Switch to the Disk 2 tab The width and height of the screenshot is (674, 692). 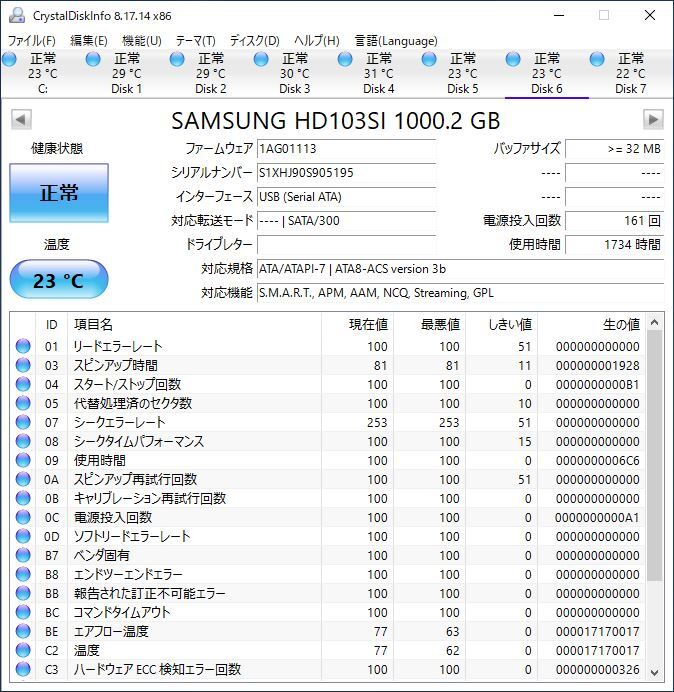tap(211, 73)
